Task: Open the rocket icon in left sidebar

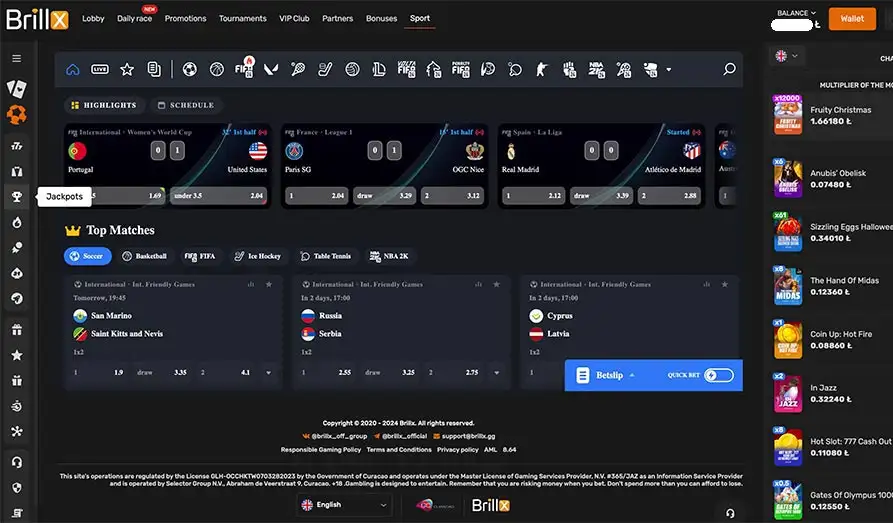Action: tap(17, 248)
